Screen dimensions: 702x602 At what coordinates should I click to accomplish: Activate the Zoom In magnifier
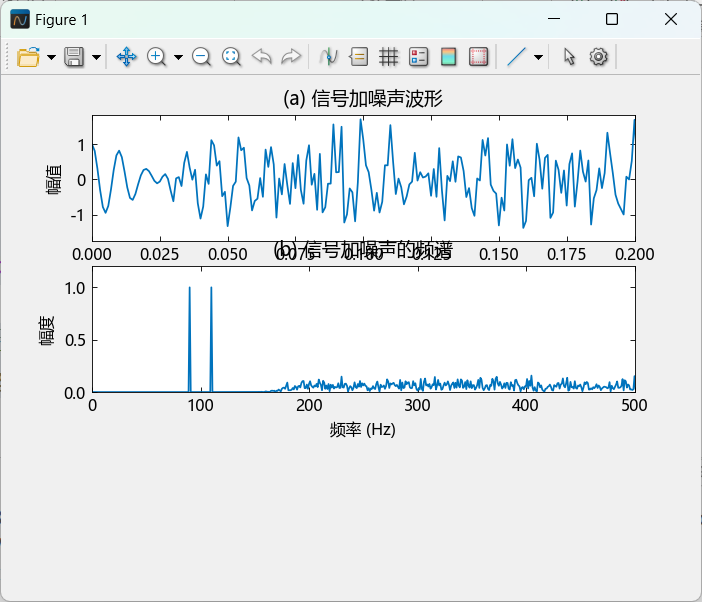(156, 57)
